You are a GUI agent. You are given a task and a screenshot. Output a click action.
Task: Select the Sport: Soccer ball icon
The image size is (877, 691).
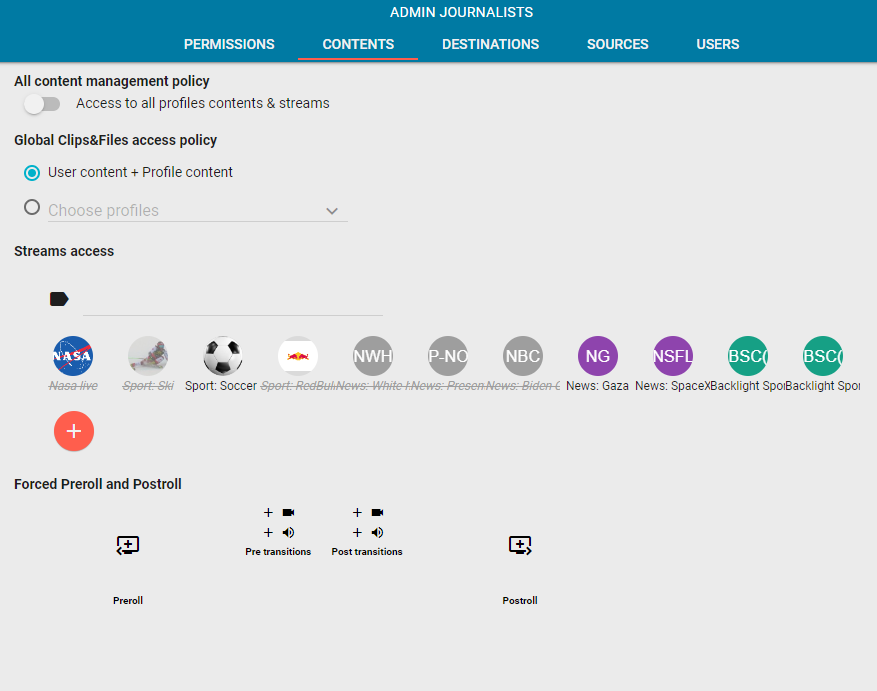tap(222, 356)
